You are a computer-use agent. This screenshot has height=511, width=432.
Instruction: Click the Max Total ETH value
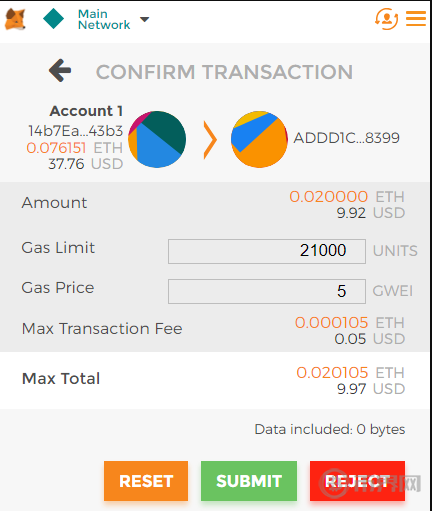350,373
